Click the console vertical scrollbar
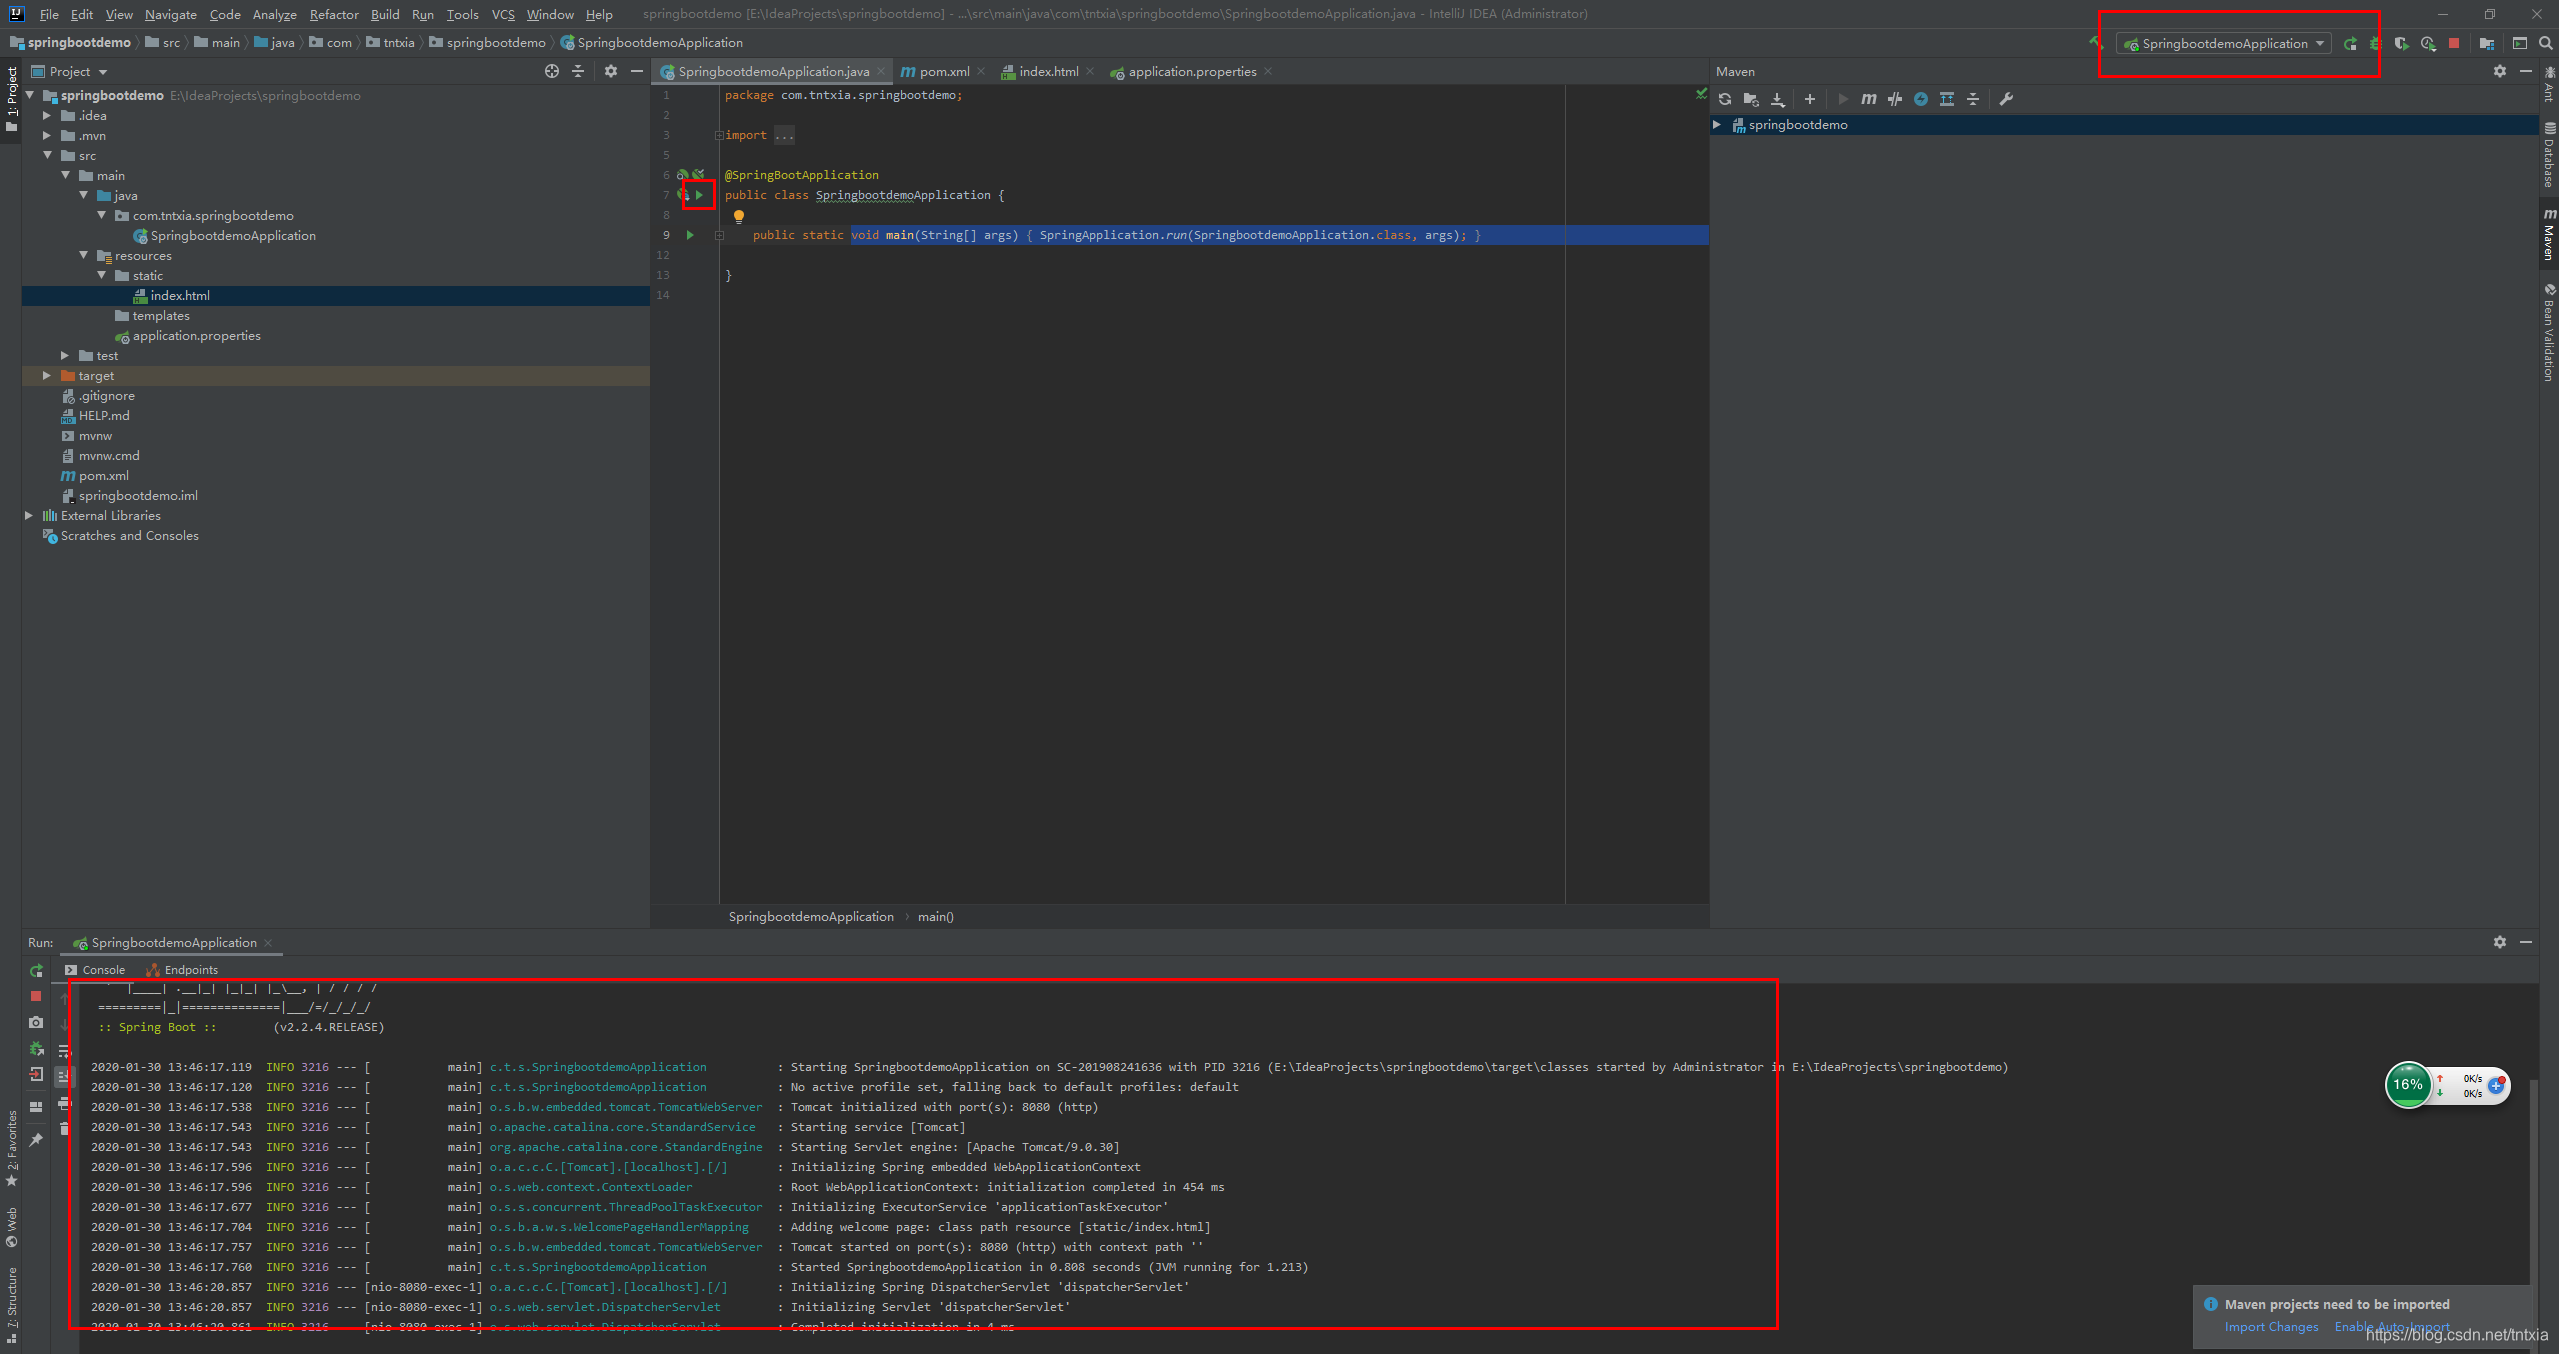The width and height of the screenshot is (2559, 1354). (x=2532, y=1180)
